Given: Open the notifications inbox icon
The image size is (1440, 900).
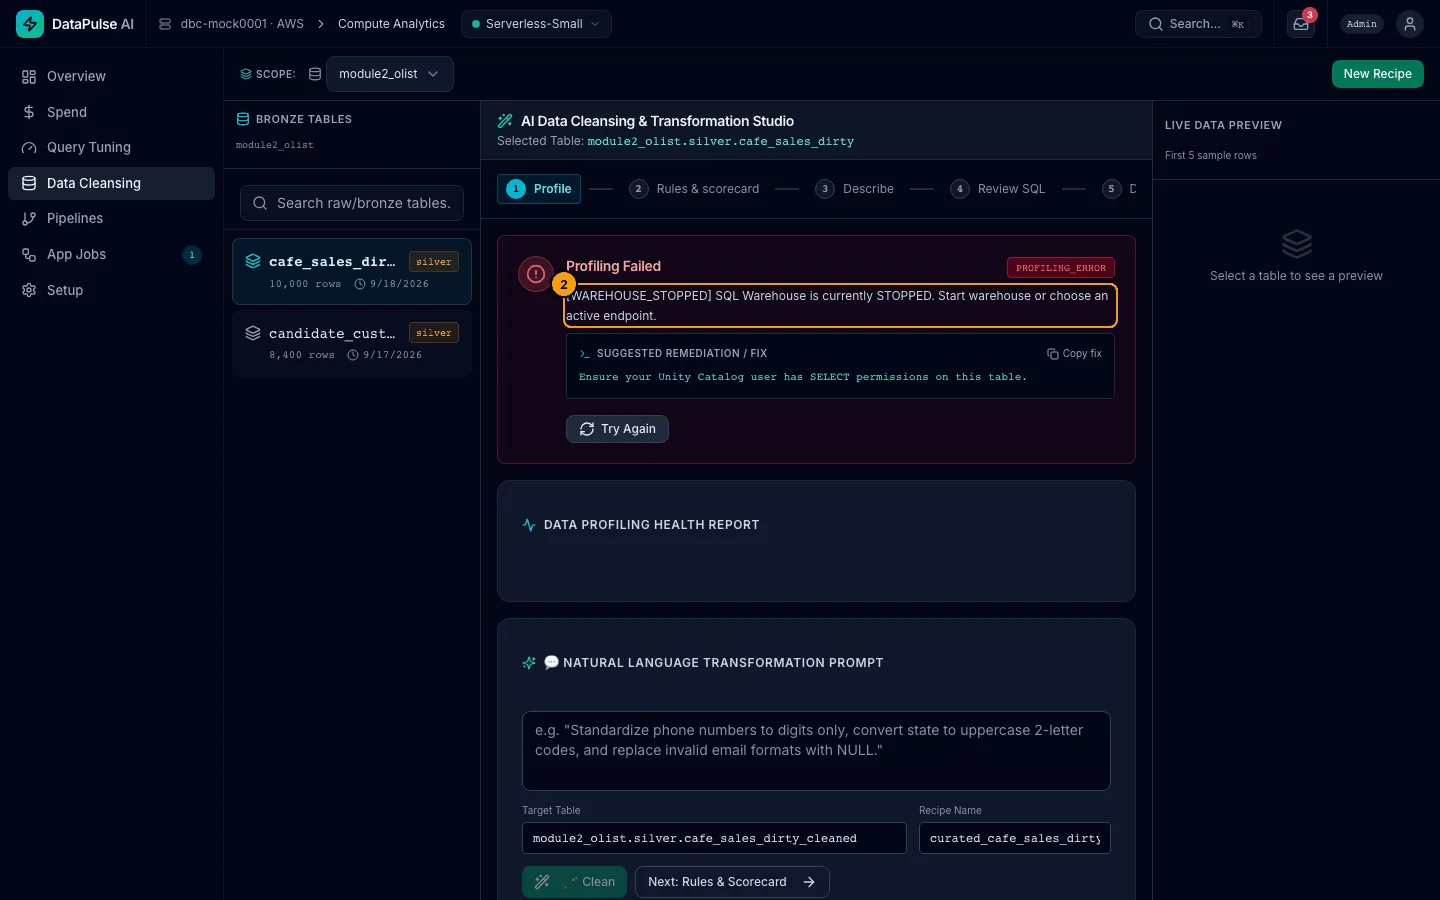Looking at the screenshot, I should [1301, 24].
